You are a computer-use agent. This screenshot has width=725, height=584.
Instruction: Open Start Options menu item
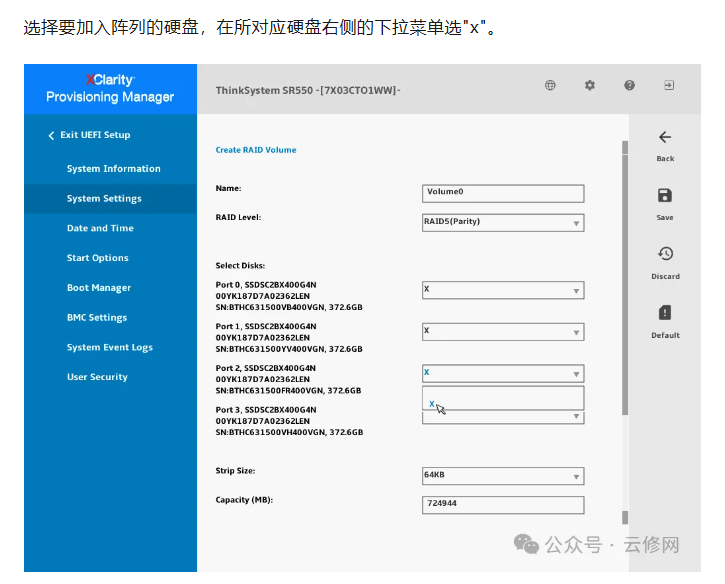pos(98,258)
